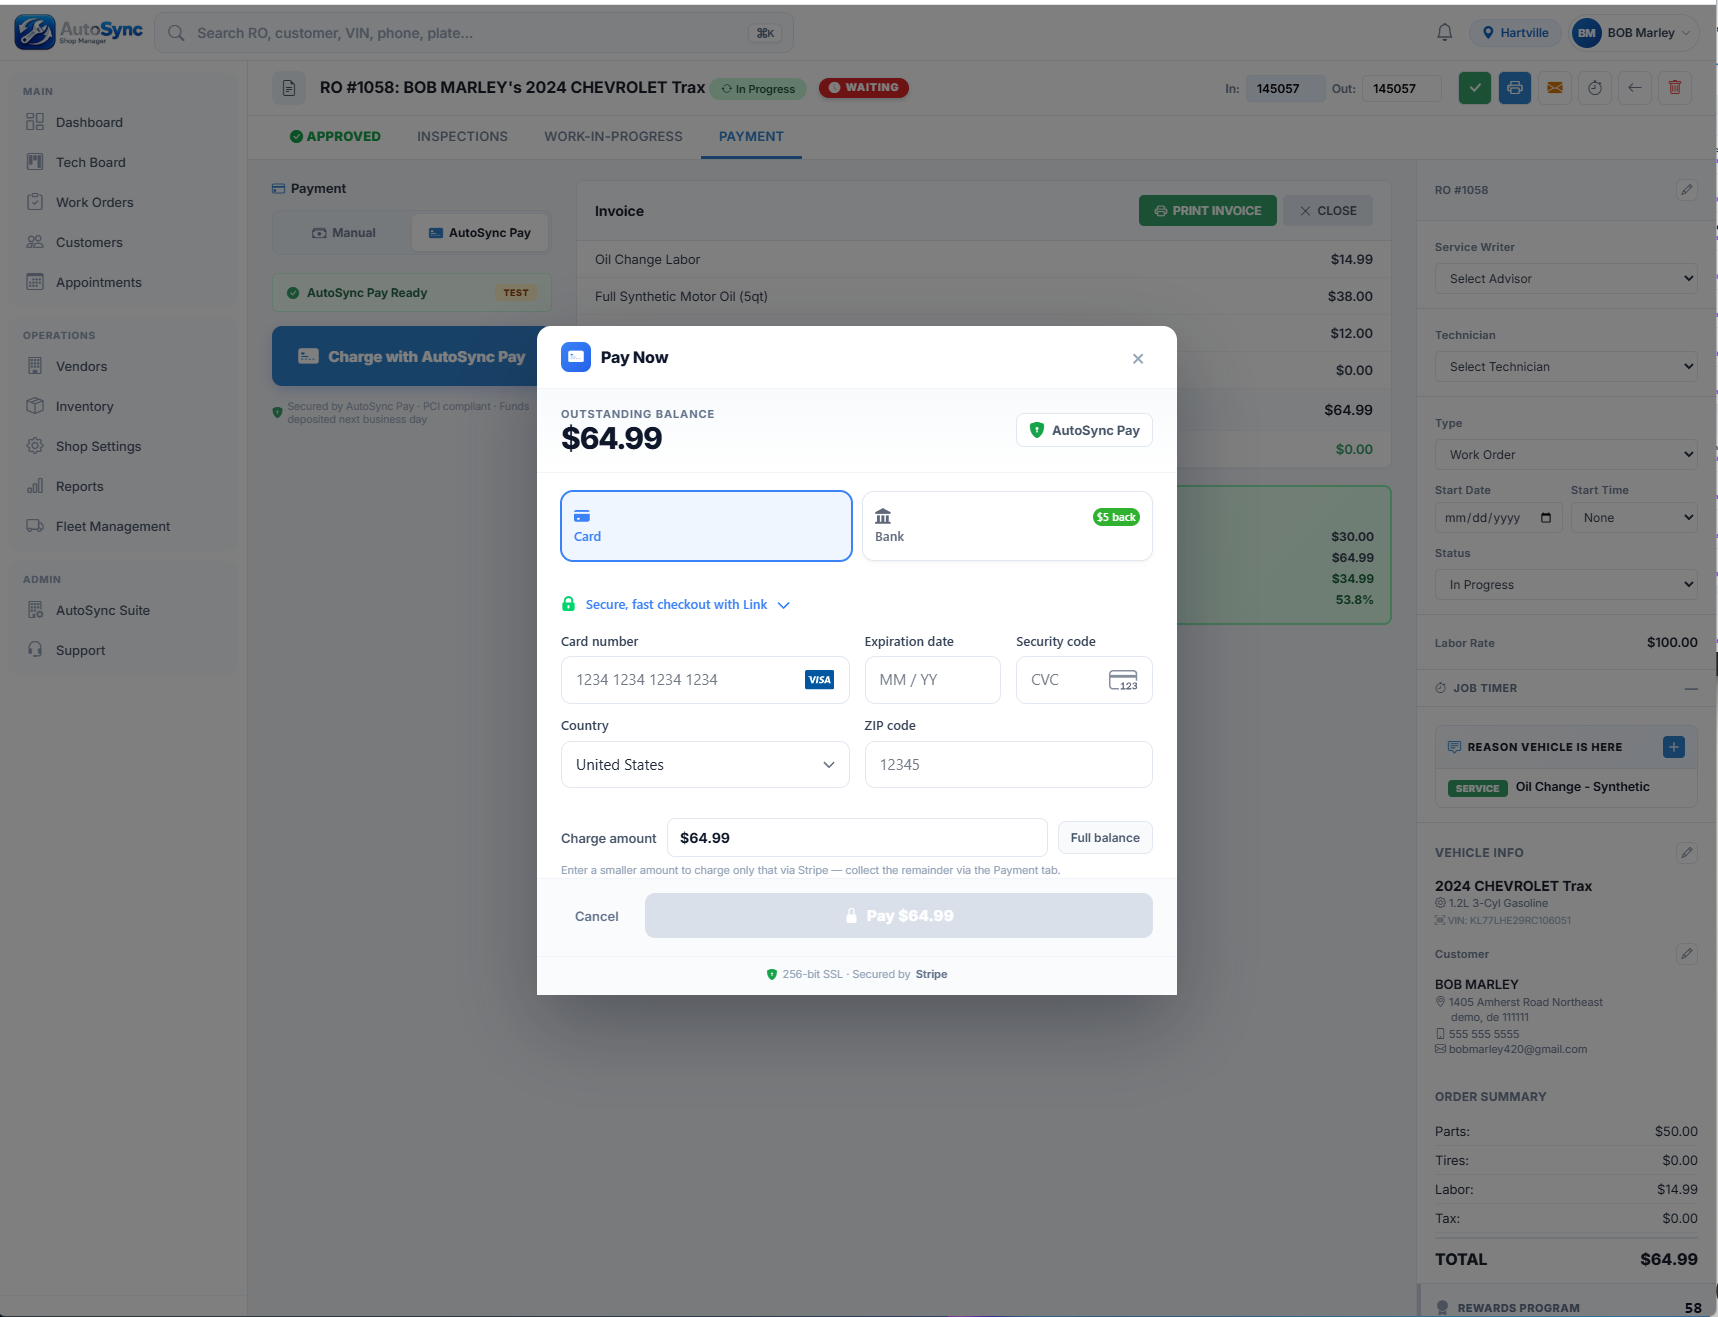The image size is (1718, 1317).
Task: Open Work Orders in the sidebar
Action: pos(124,202)
